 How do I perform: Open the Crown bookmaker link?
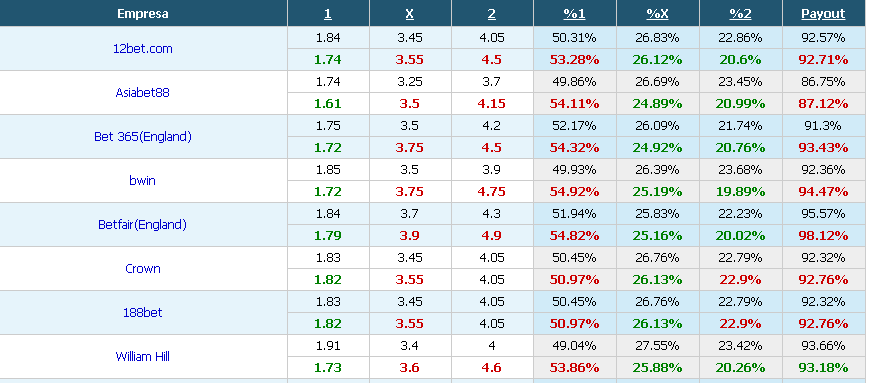143,268
